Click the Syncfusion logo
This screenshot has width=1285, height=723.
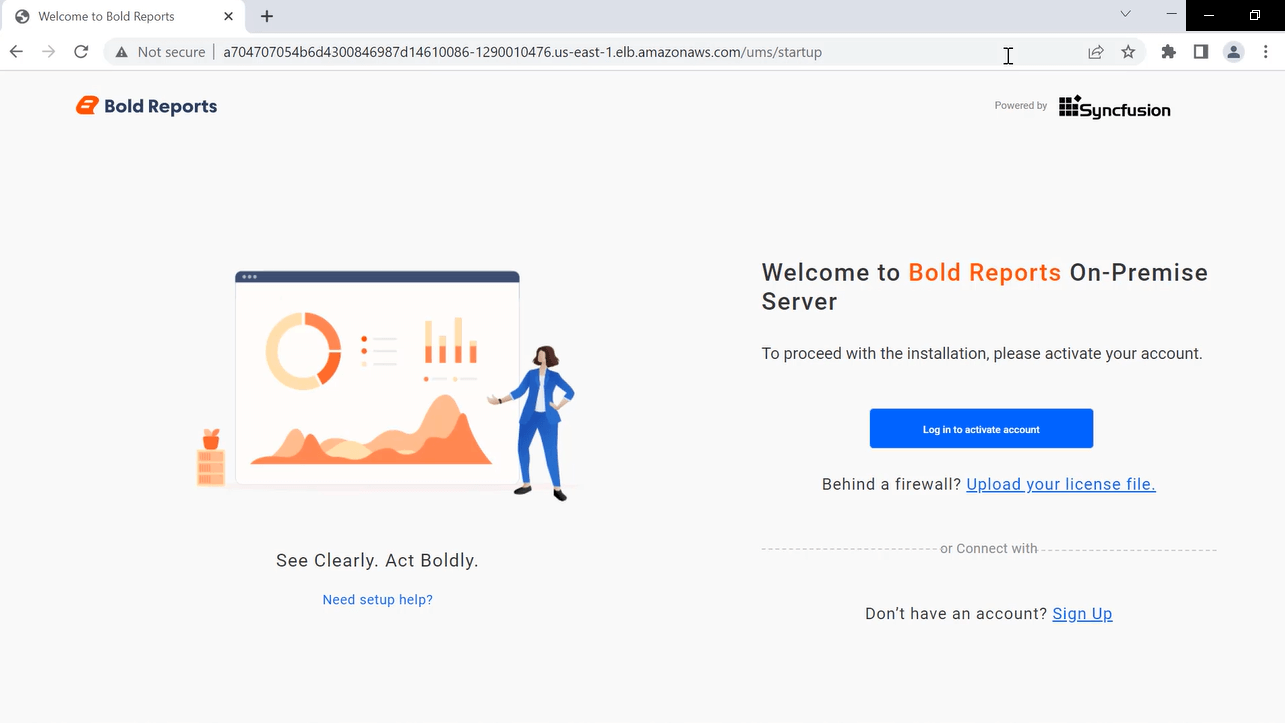[1114, 106]
